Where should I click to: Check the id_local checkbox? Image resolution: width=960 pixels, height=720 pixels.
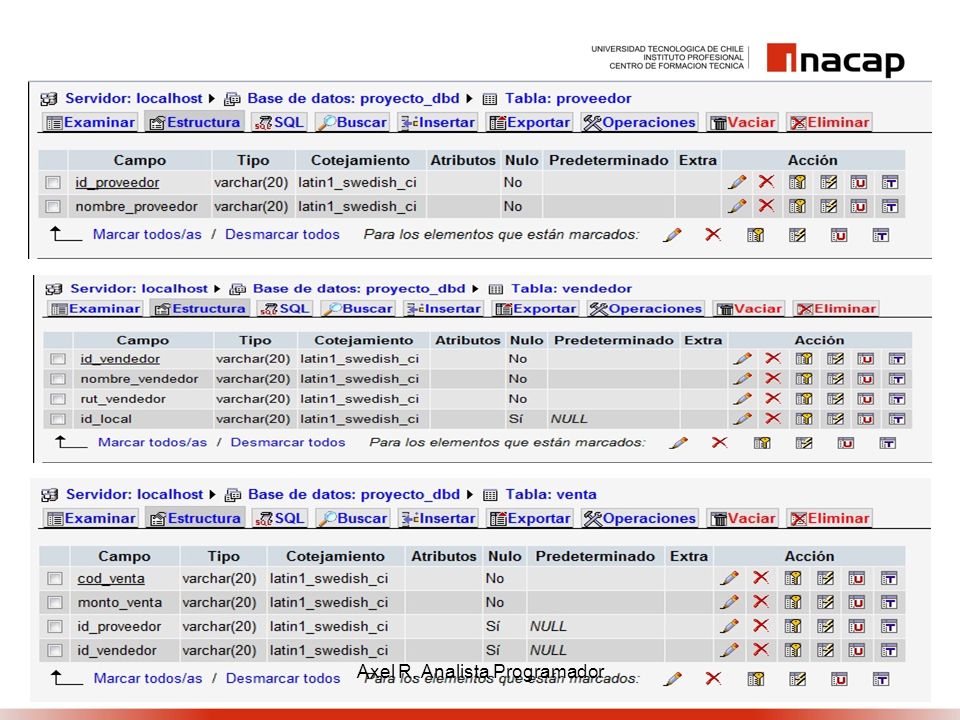[x=58, y=419]
